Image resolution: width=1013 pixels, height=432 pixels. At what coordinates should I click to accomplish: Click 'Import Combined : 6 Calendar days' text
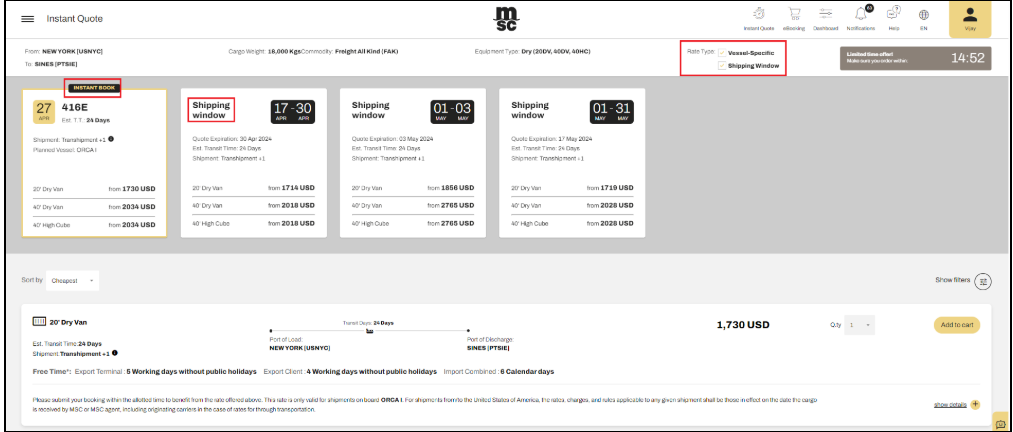coord(499,371)
